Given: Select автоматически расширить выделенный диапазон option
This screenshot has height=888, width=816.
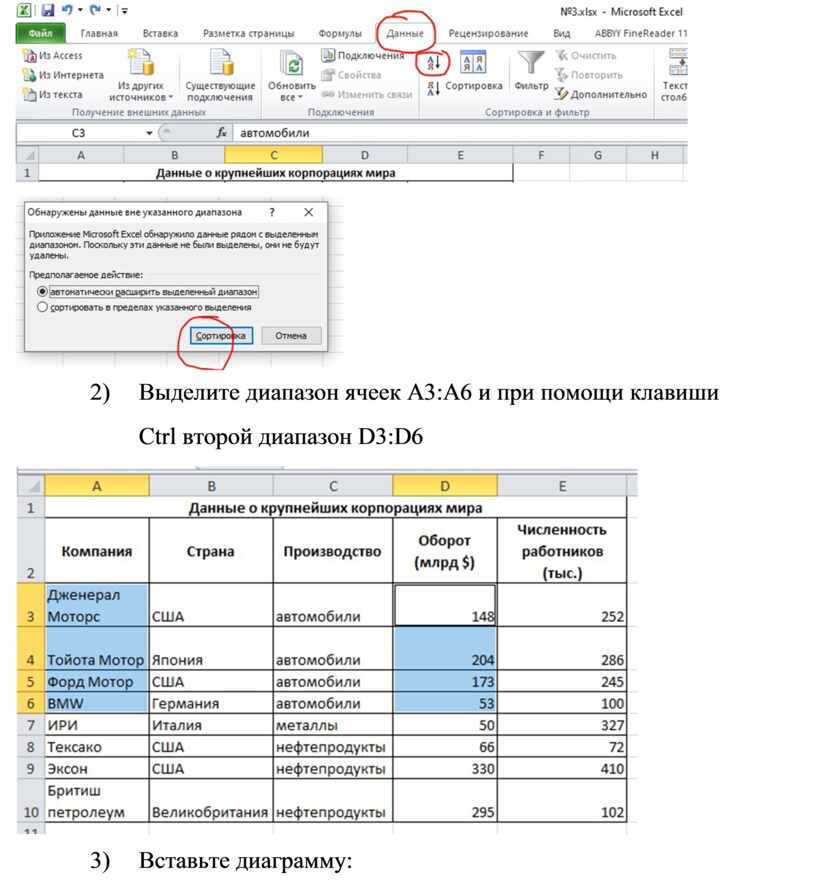Looking at the screenshot, I should [x=147, y=292].
